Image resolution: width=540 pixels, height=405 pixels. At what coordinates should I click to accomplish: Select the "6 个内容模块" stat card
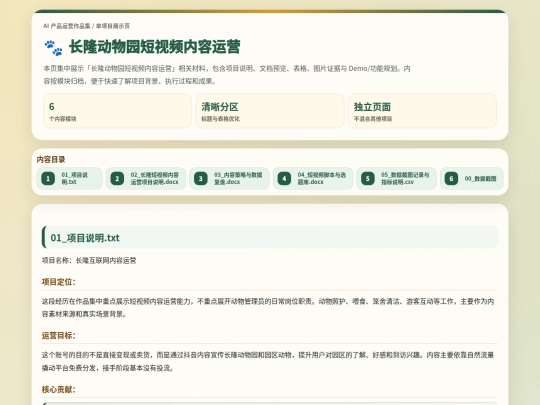pos(117,111)
